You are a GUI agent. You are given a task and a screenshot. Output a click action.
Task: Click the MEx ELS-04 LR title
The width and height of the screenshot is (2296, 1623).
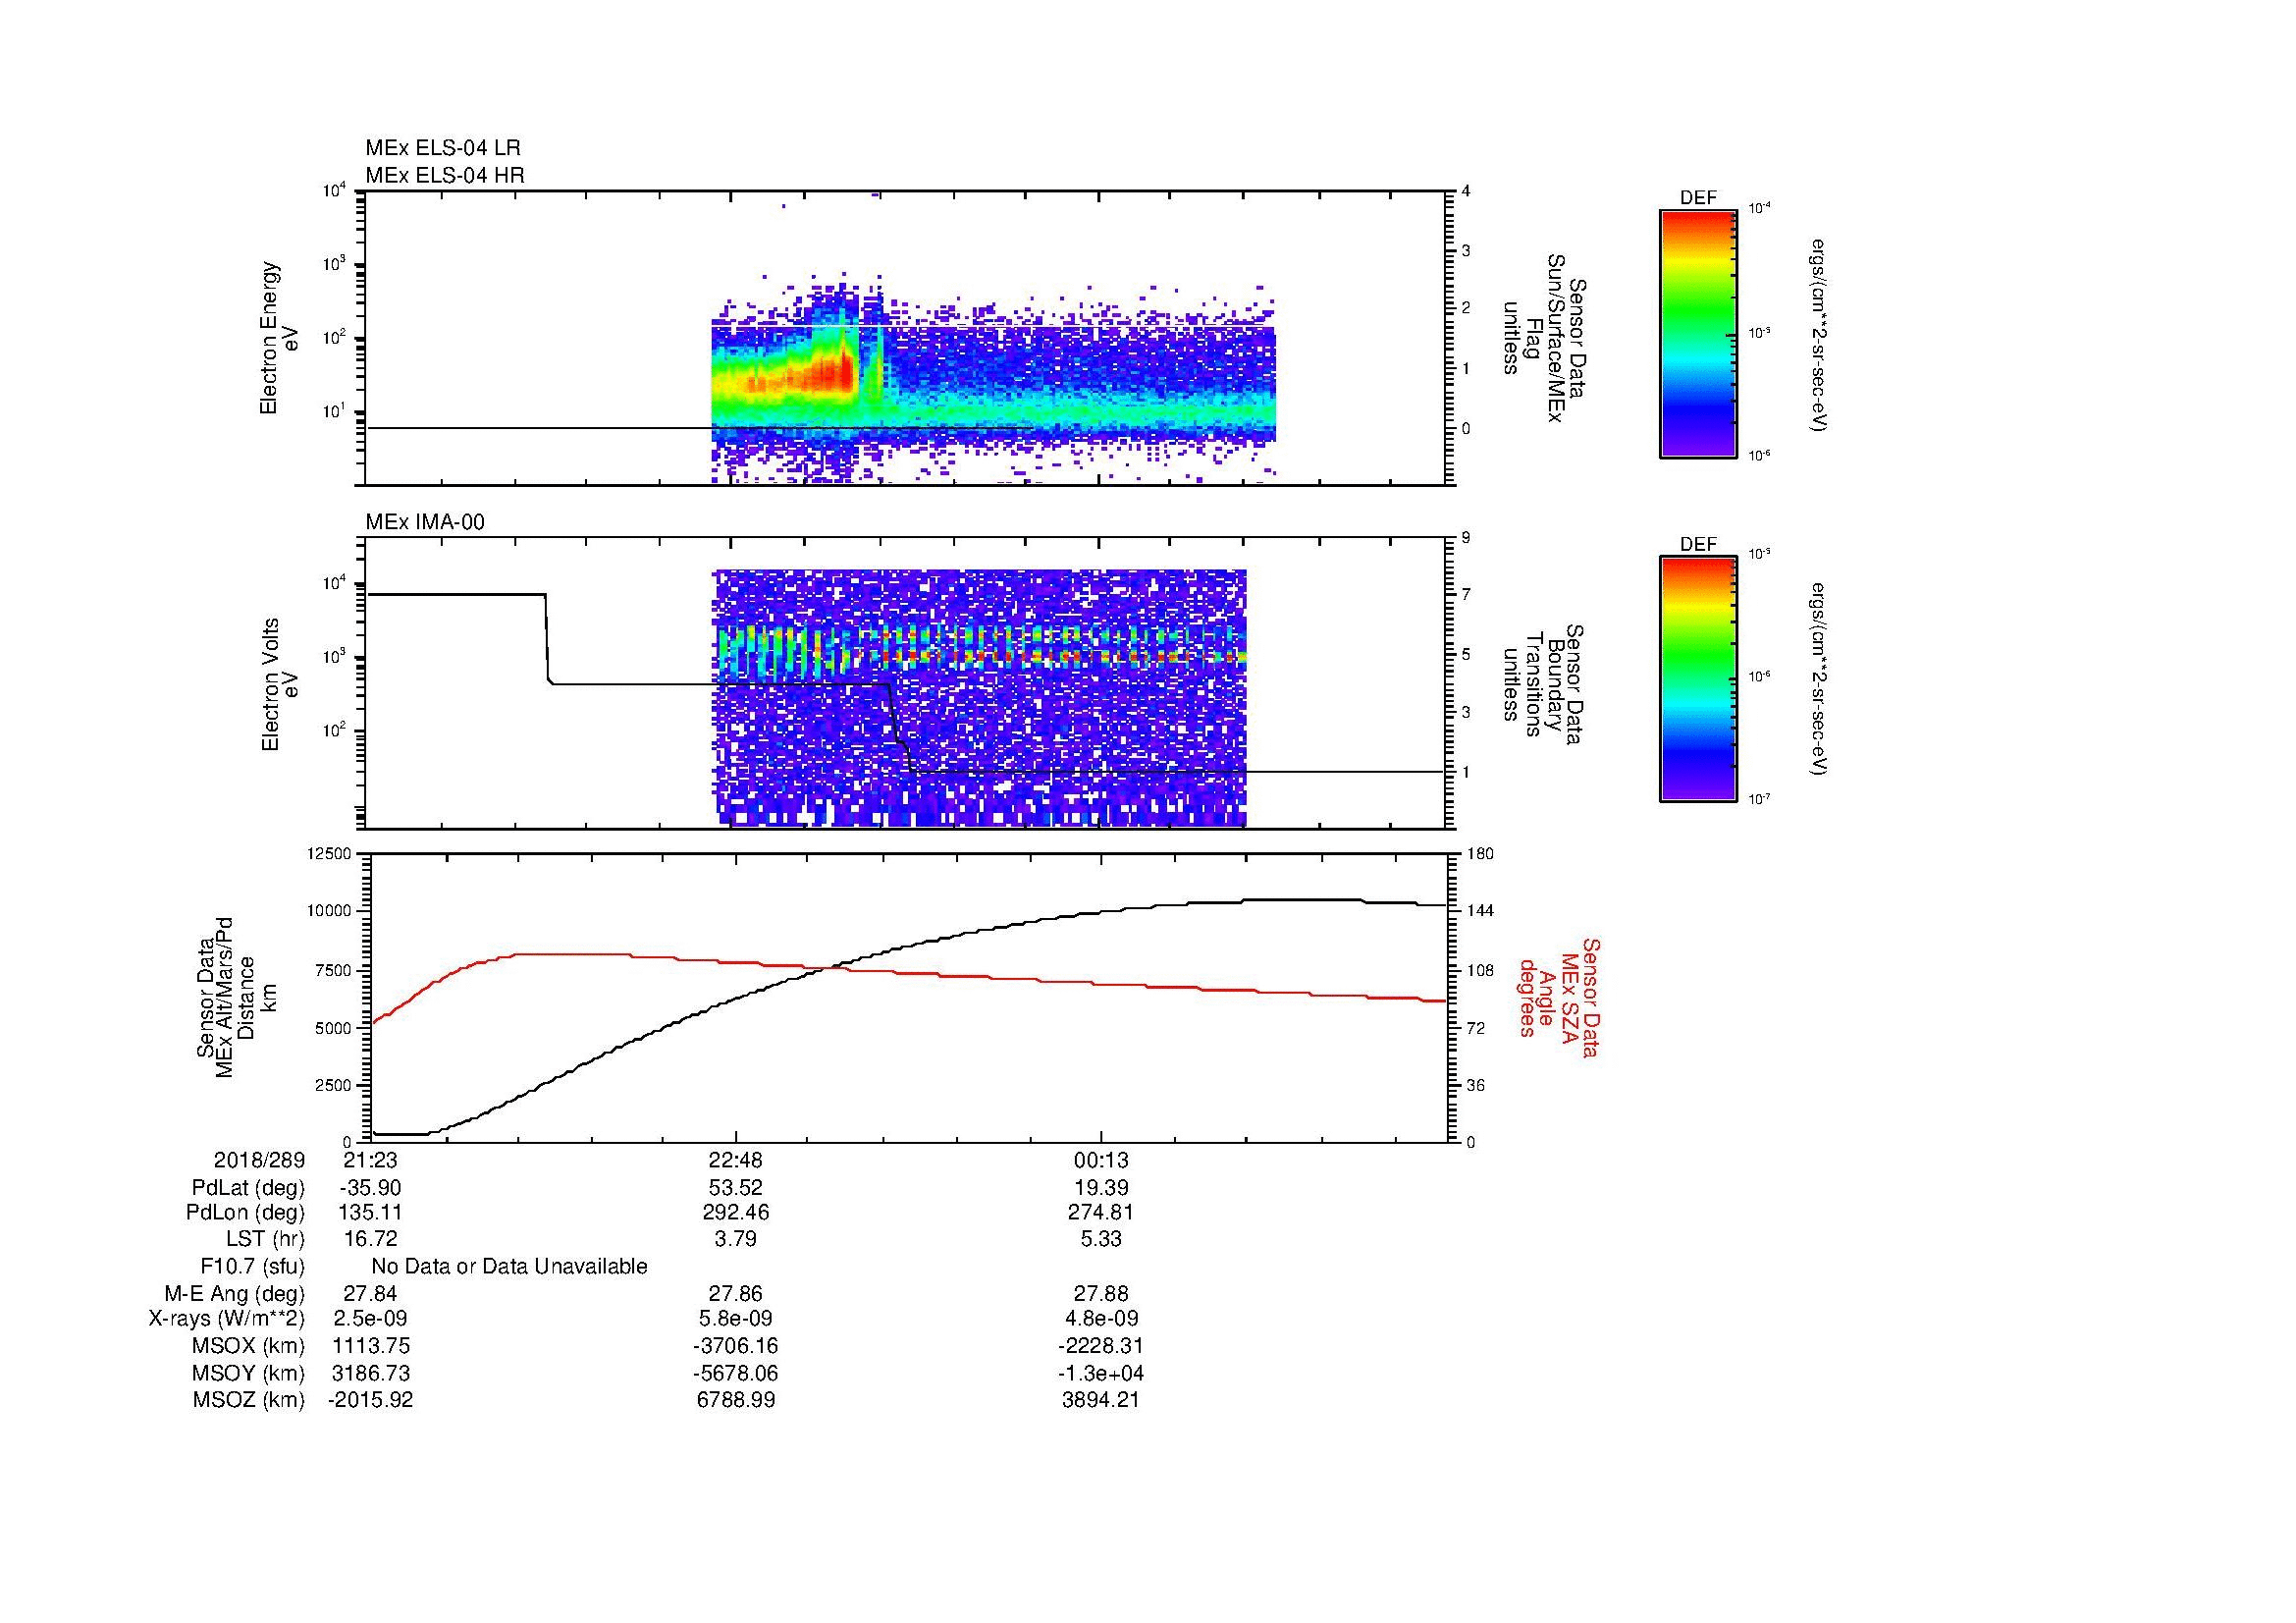[443, 148]
